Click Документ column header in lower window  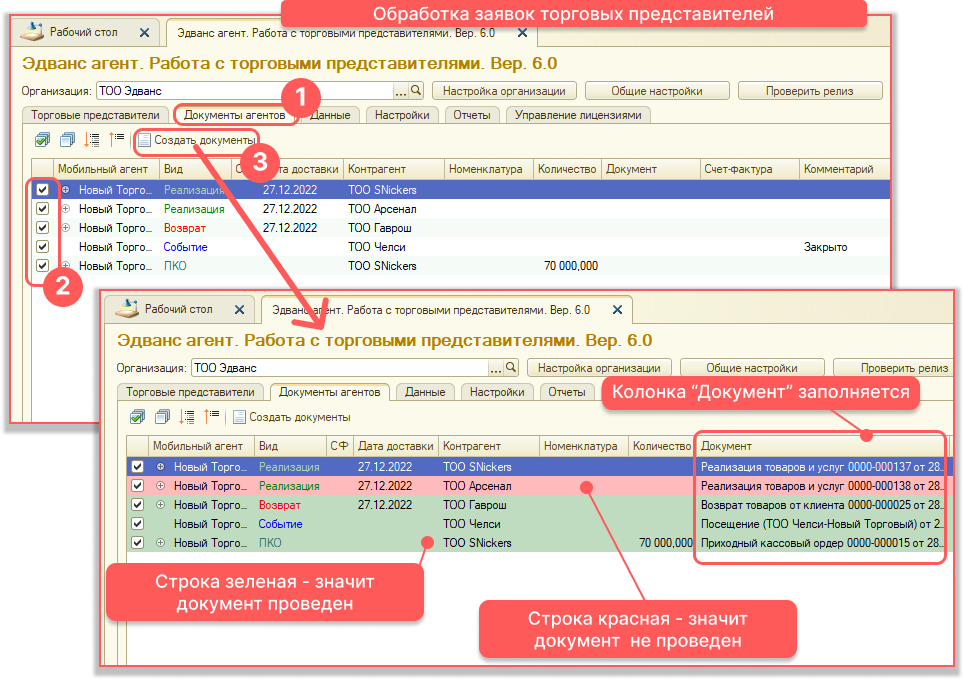click(820, 446)
